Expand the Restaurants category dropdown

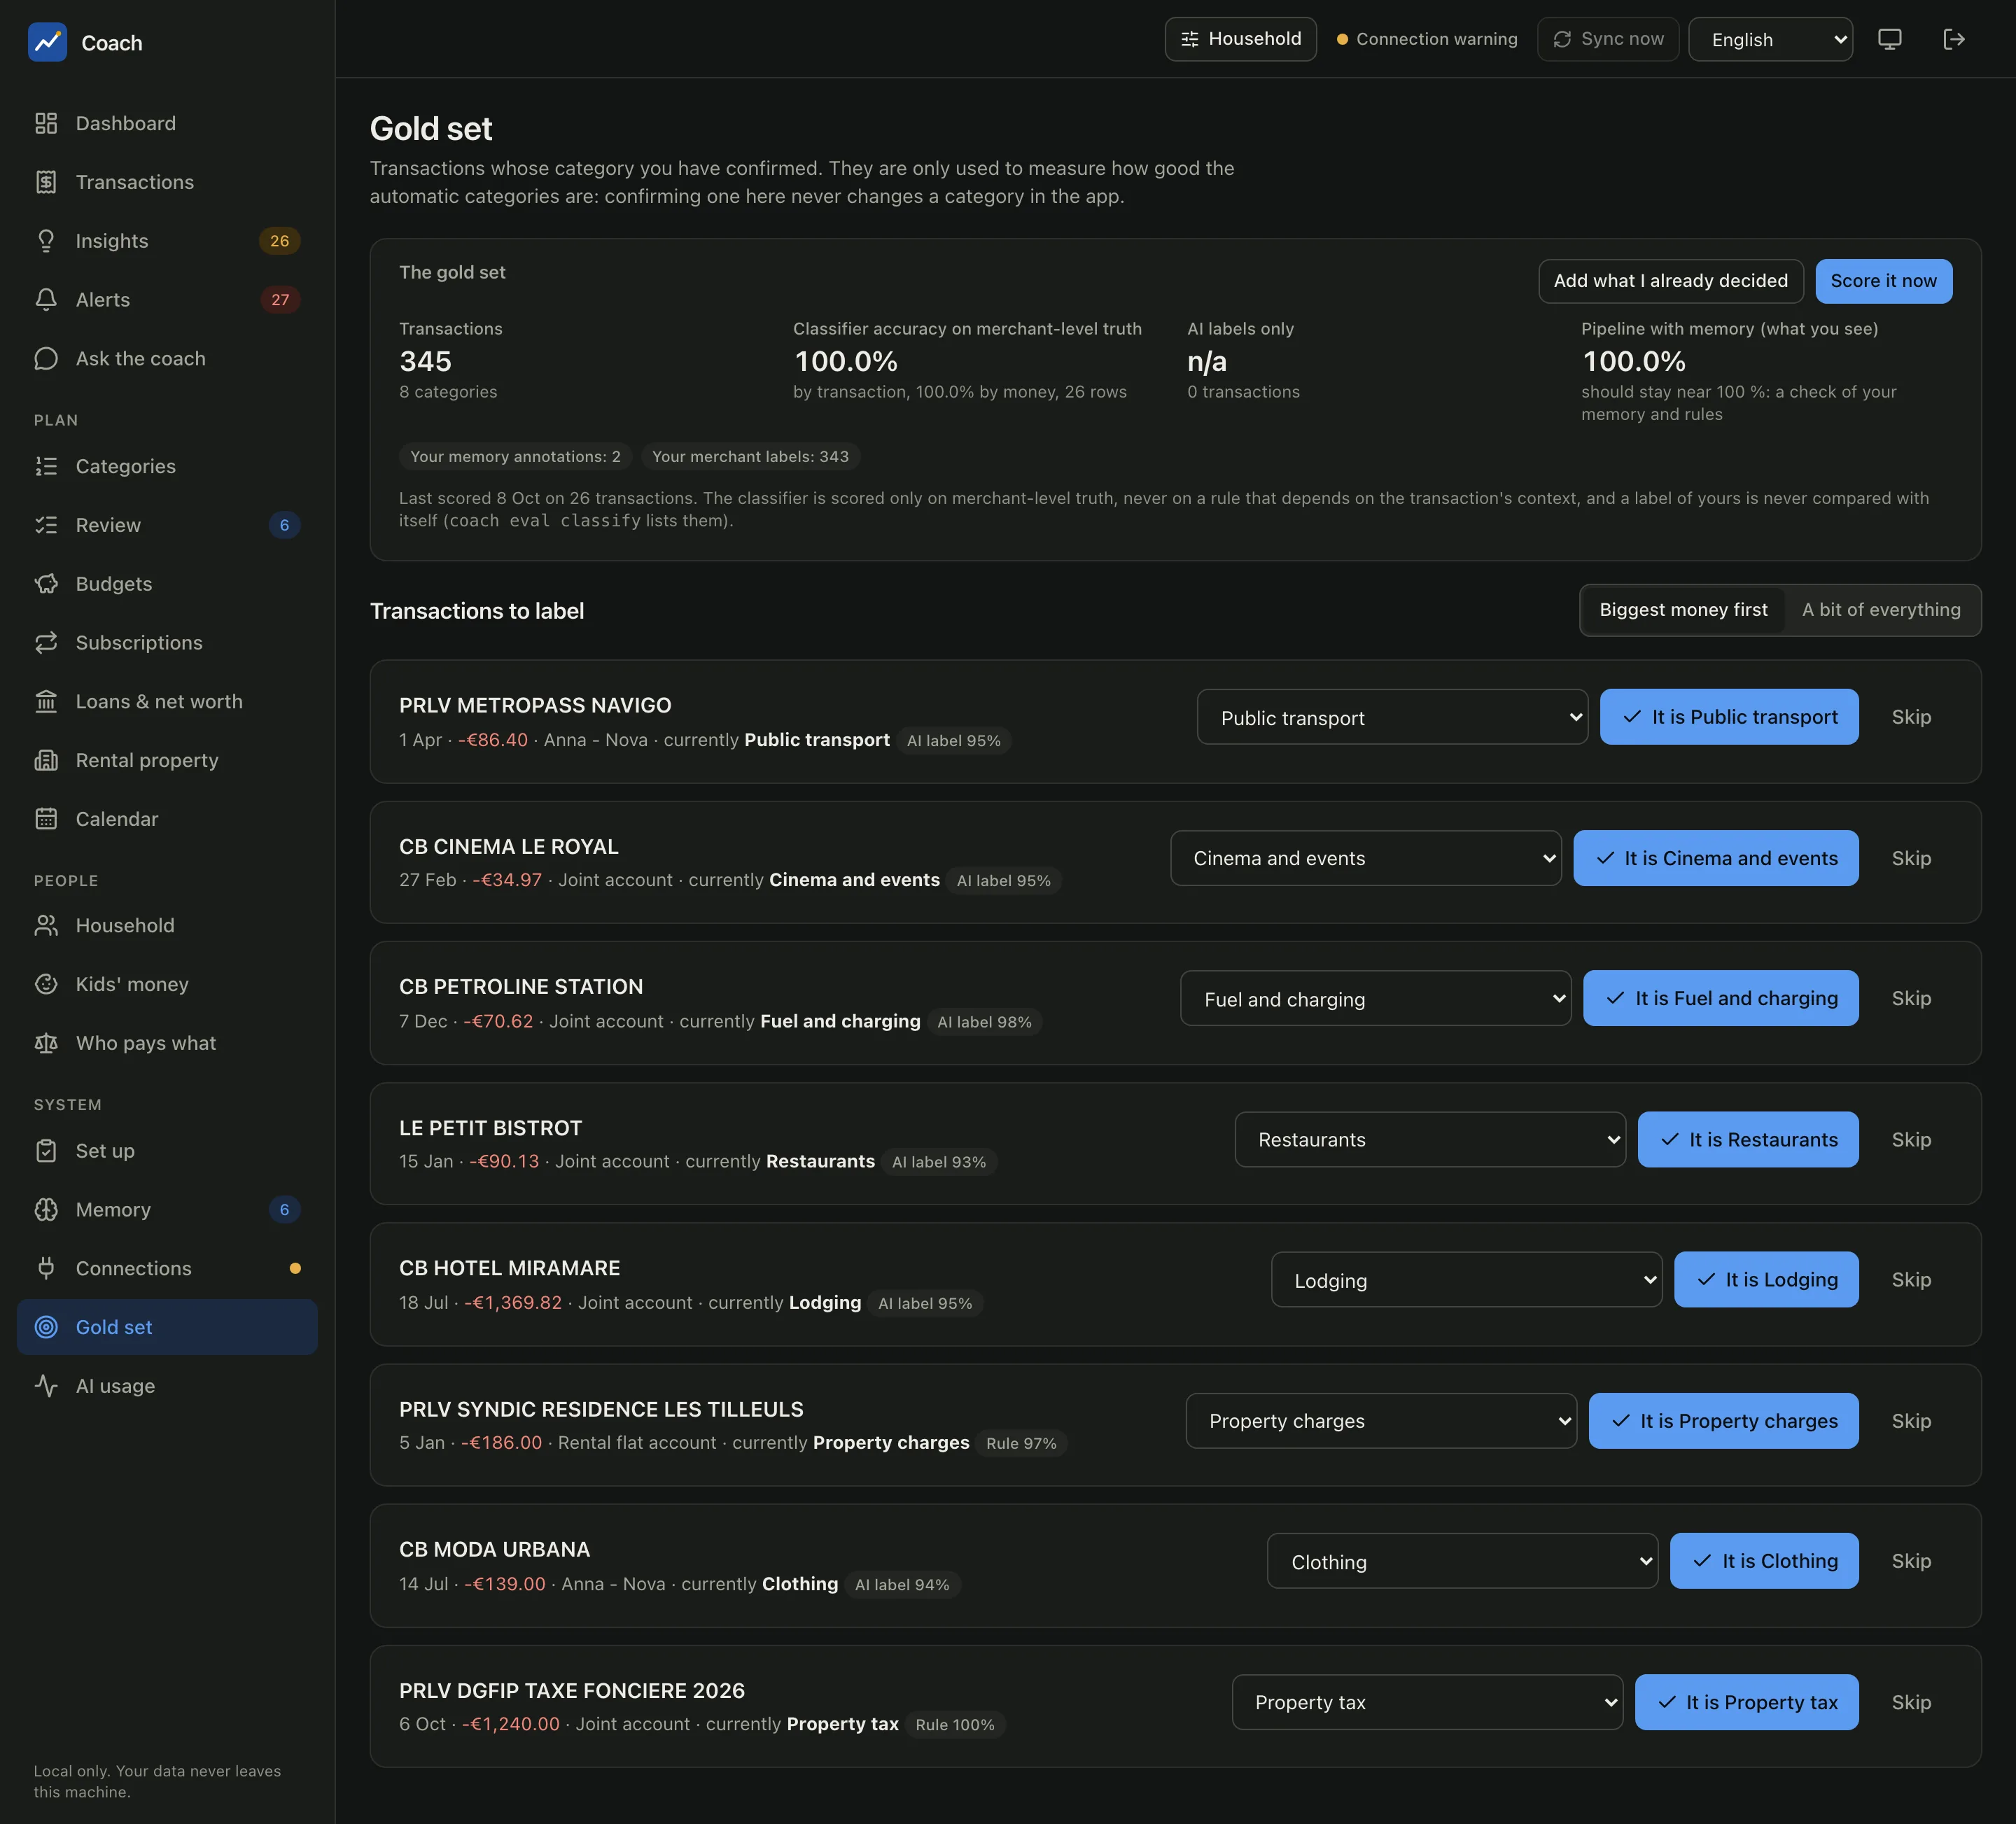pos(1430,1139)
